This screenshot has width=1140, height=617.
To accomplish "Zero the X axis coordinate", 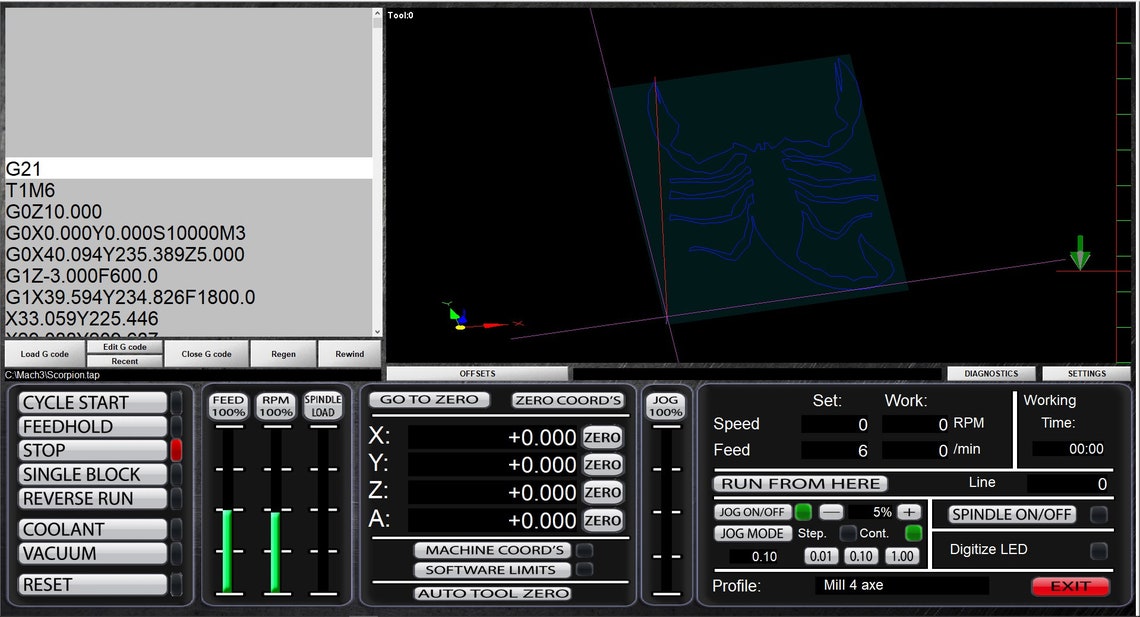I will click(602, 436).
